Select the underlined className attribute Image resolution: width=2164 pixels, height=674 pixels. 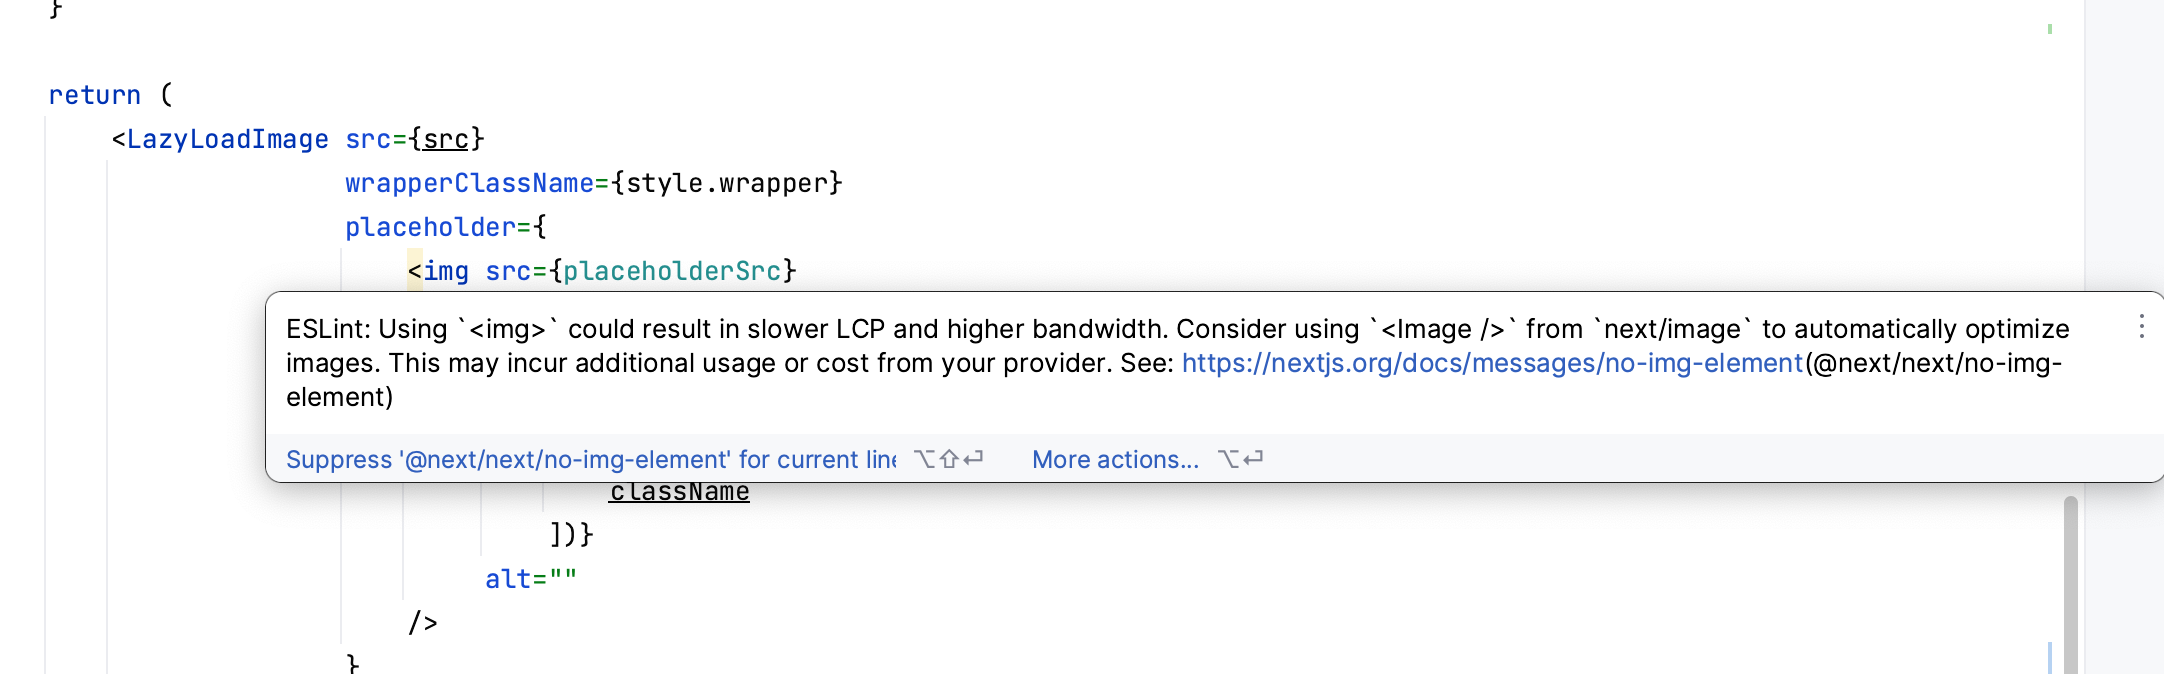click(x=679, y=491)
